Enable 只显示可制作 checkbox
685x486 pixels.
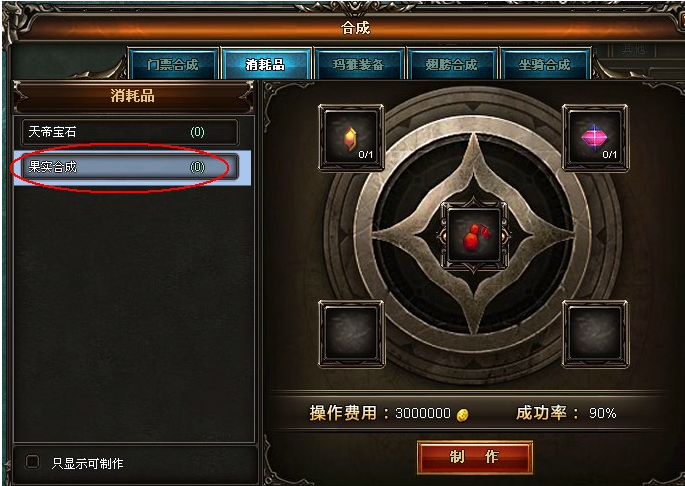click(x=33, y=462)
